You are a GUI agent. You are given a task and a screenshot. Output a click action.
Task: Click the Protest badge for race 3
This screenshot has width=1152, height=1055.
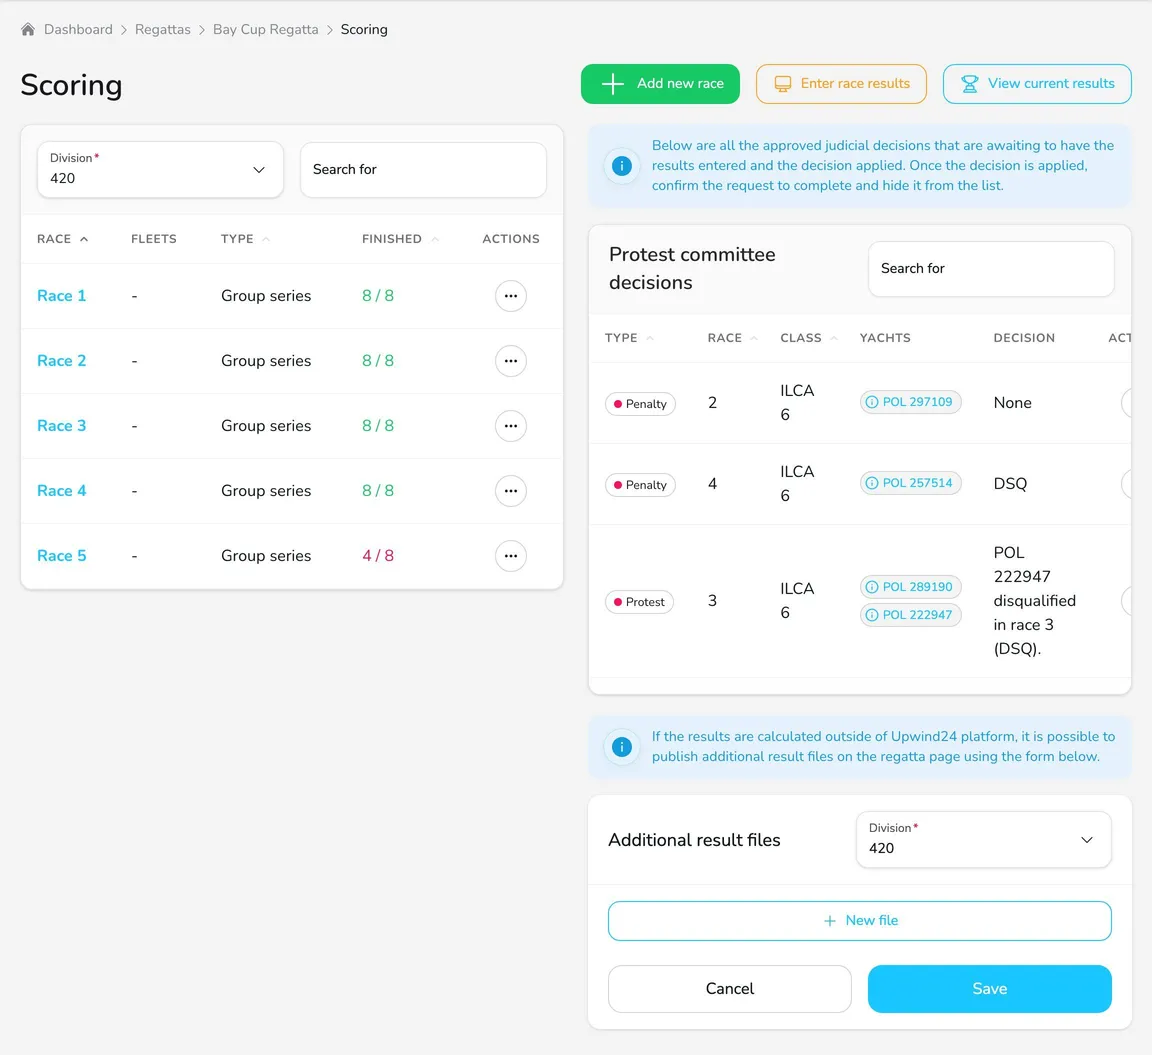[x=639, y=602]
